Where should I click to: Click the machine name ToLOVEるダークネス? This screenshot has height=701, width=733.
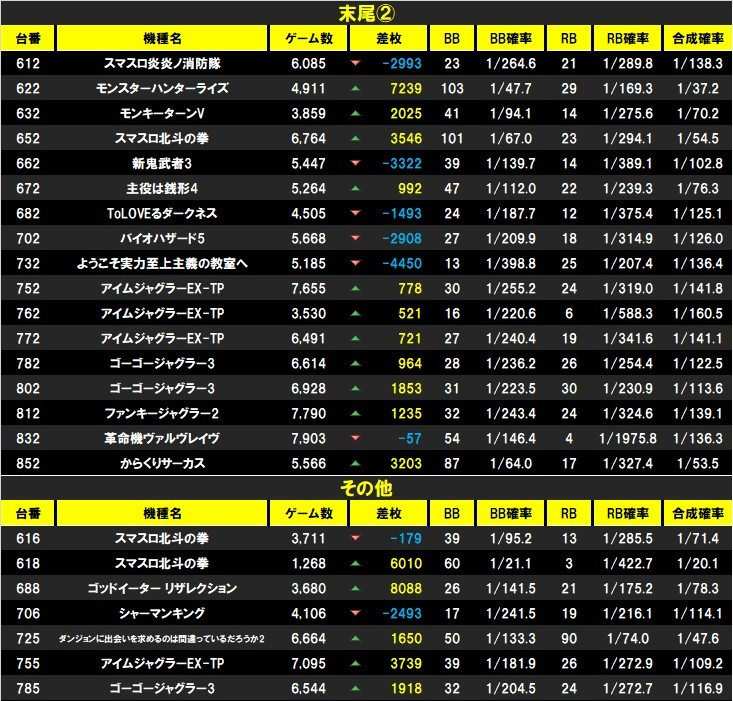[162, 213]
